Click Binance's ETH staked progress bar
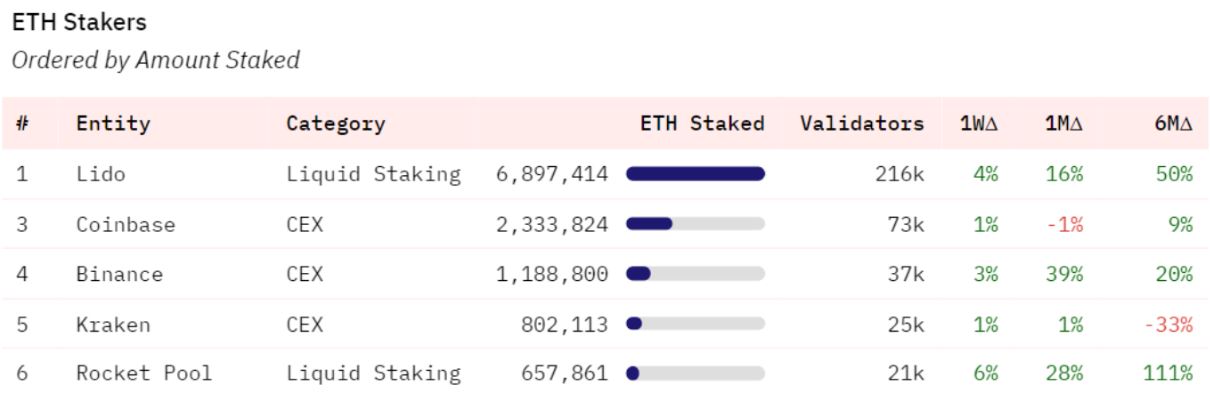The width and height of the screenshot is (1210, 393). click(x=695, y=274)
